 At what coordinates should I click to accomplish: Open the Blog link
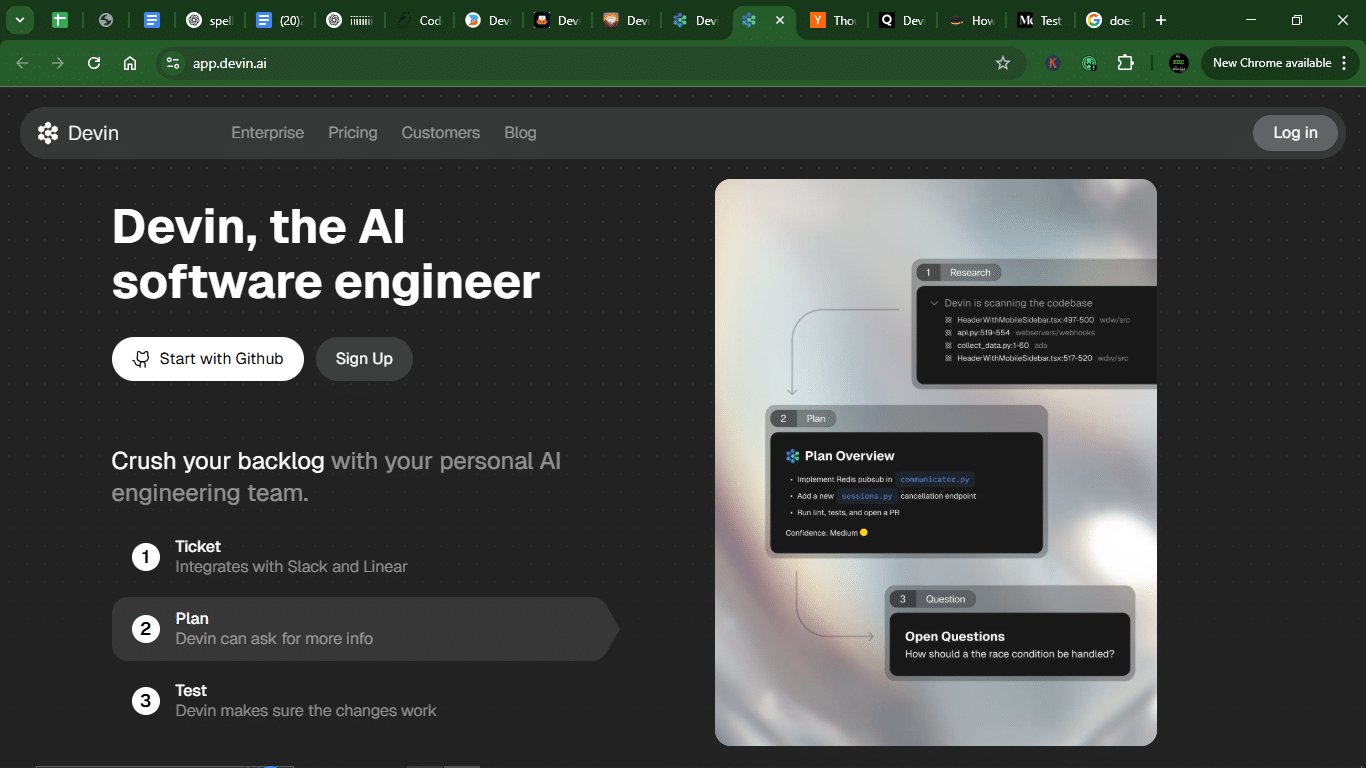click(520, 133)
